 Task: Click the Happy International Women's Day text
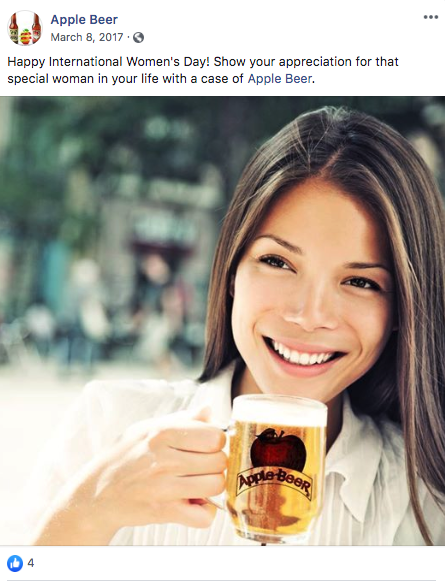click(x=109, y=62)
